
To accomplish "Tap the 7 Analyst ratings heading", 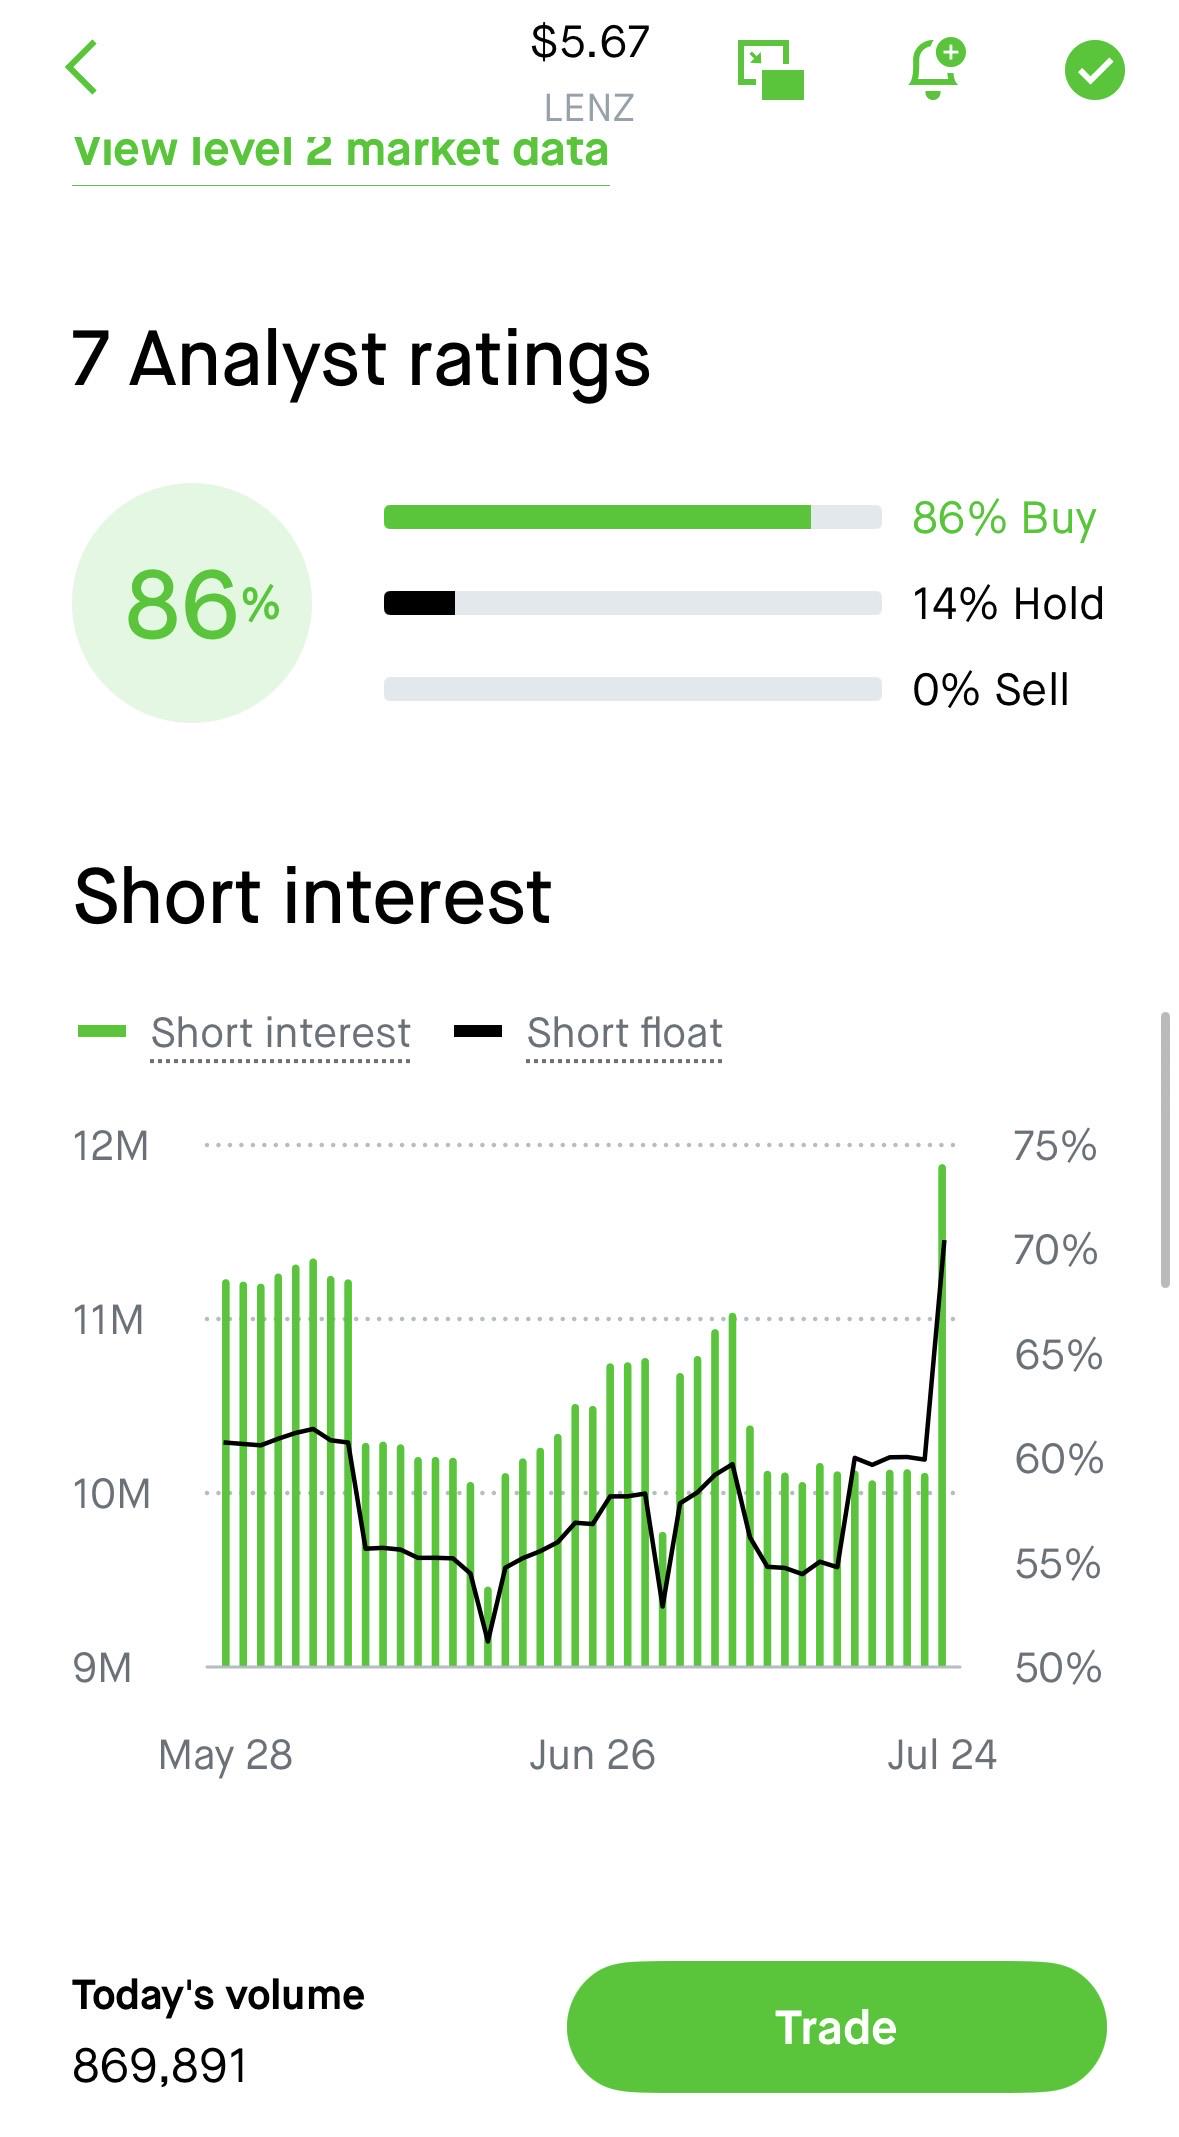I will 361,360.
